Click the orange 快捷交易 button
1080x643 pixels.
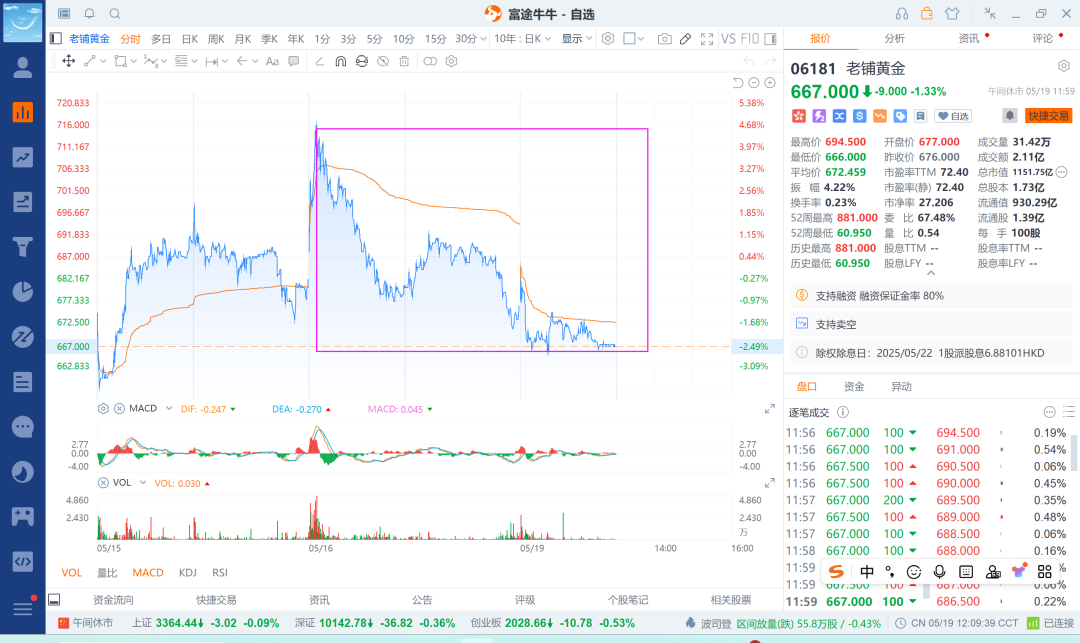(x=1048, y=116)
